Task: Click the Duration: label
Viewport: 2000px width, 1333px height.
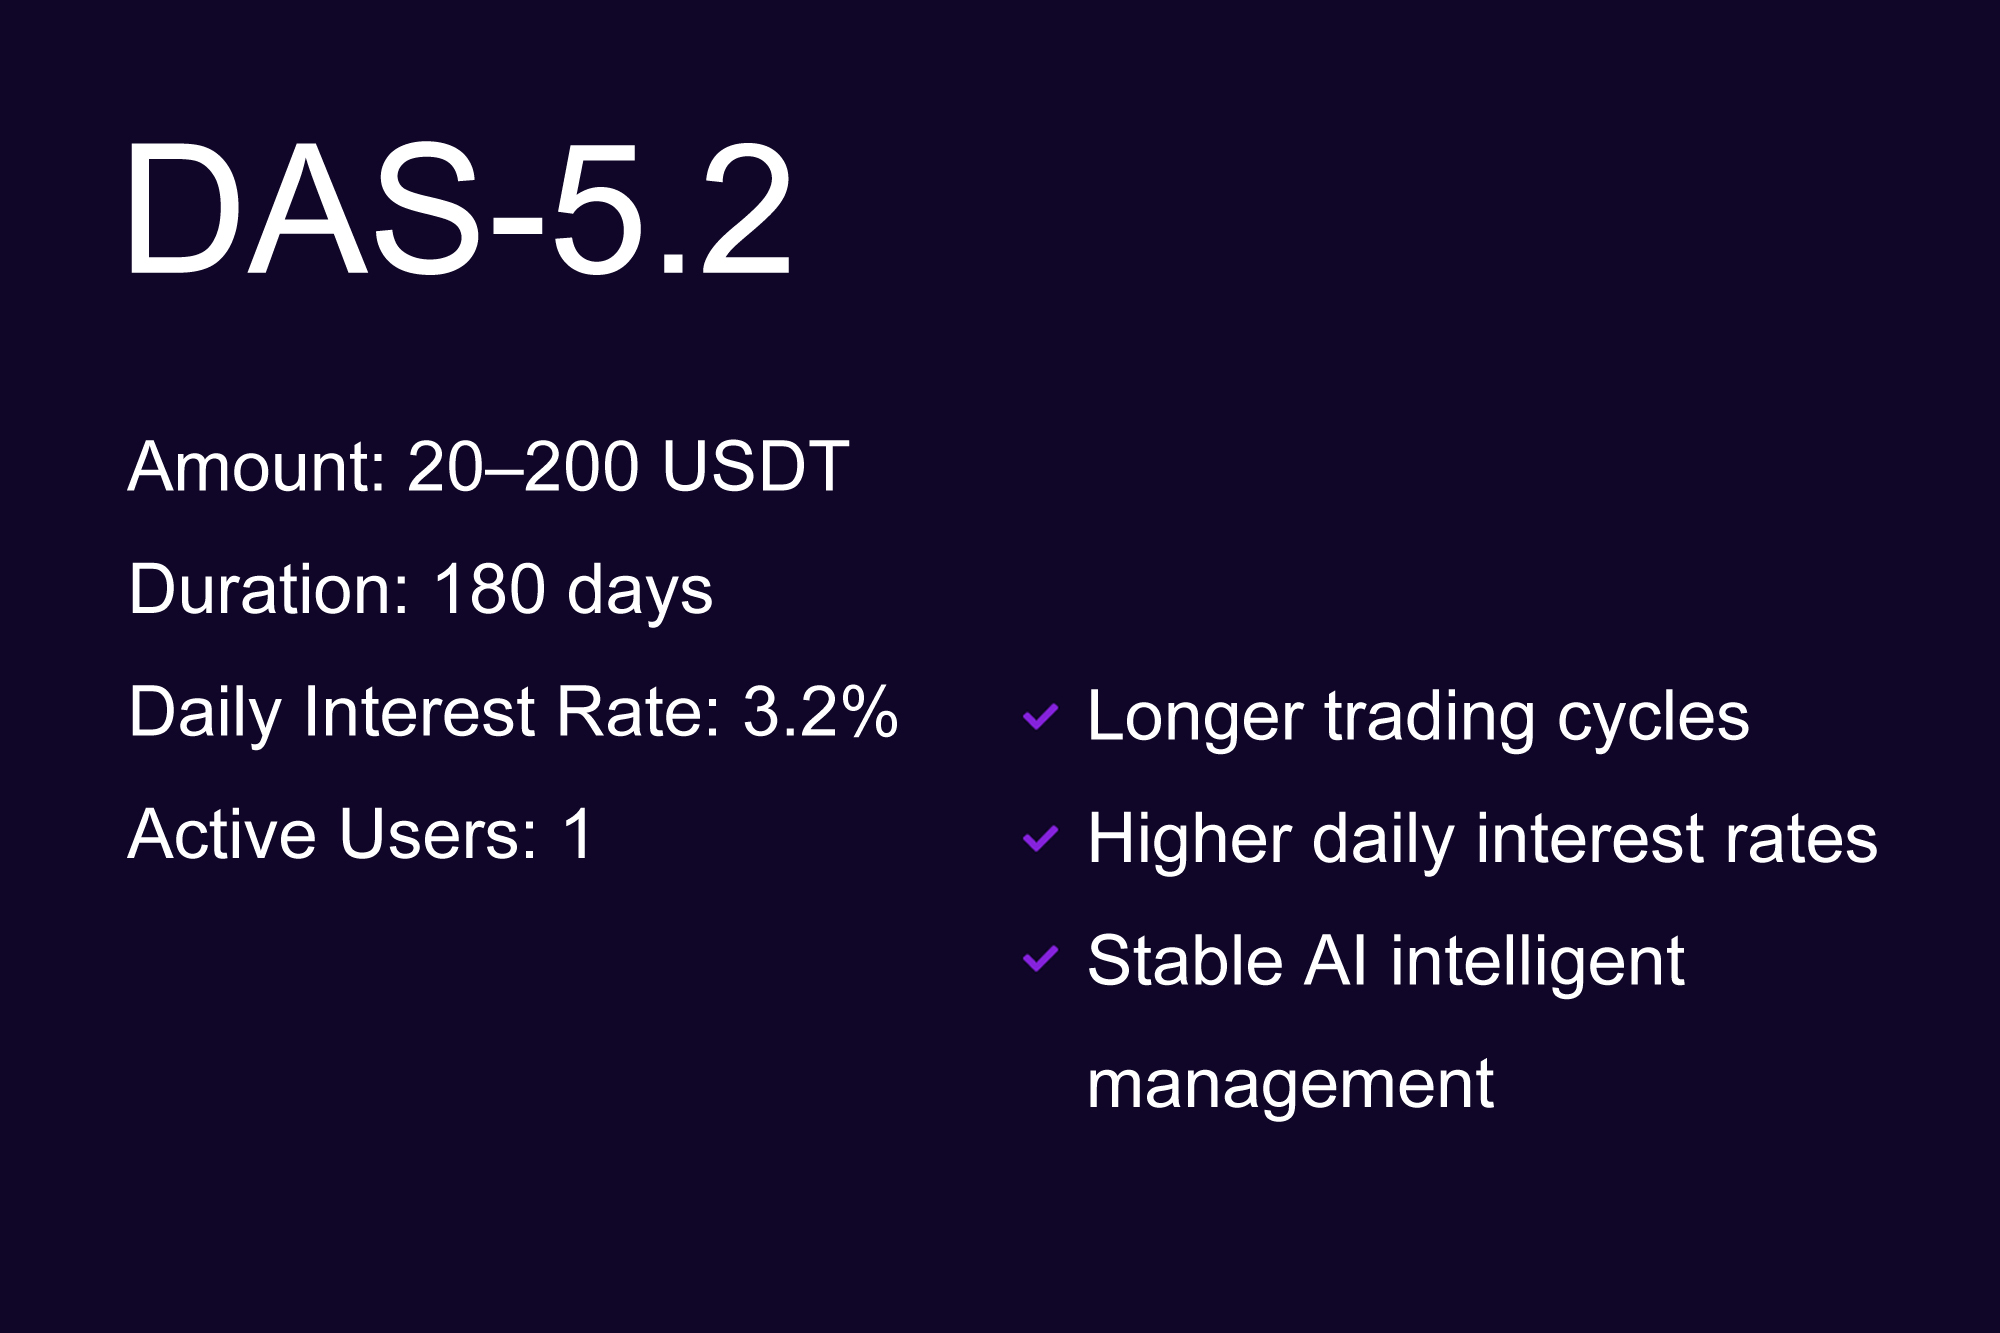Action: (269, 589)
